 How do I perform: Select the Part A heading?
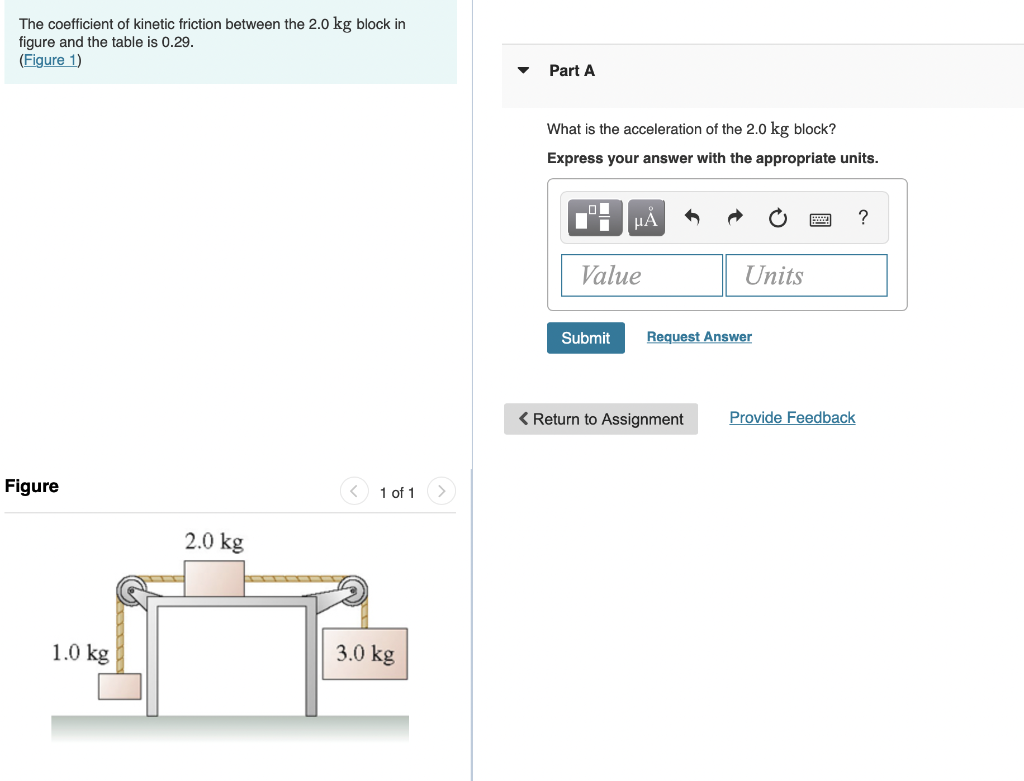pos(571,70)
